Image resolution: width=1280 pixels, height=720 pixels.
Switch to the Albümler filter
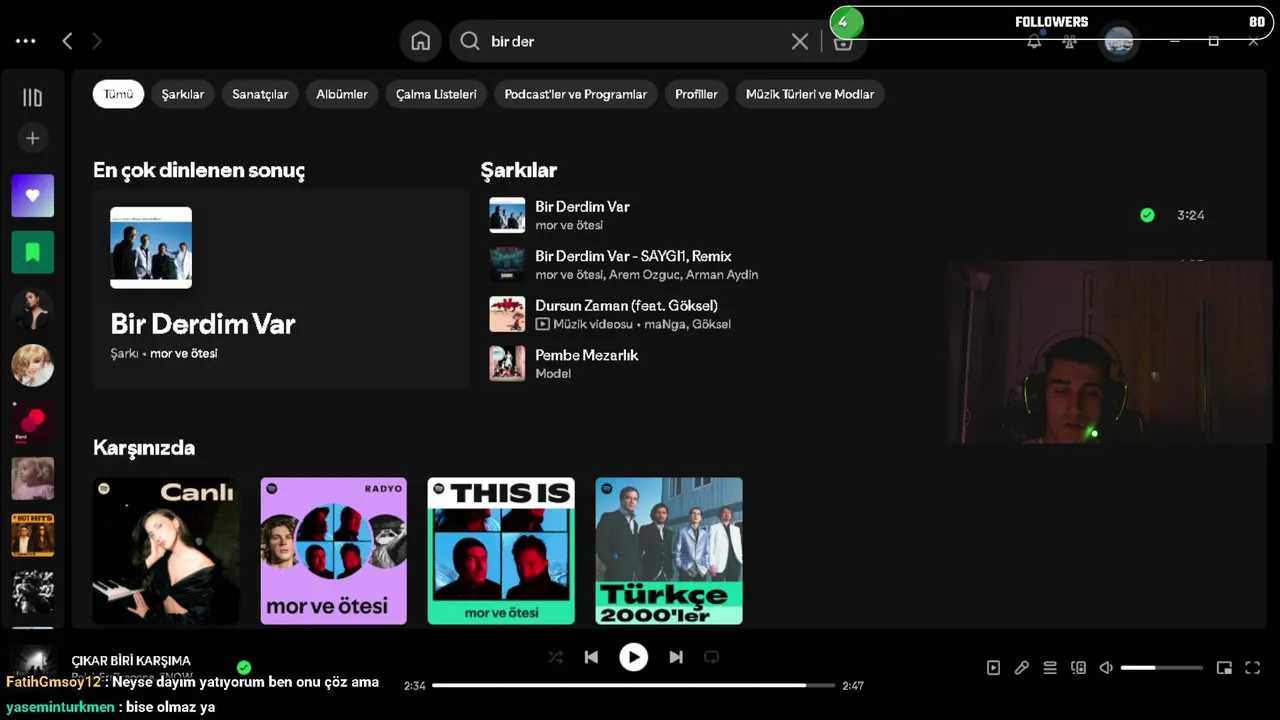pos(342,94)
